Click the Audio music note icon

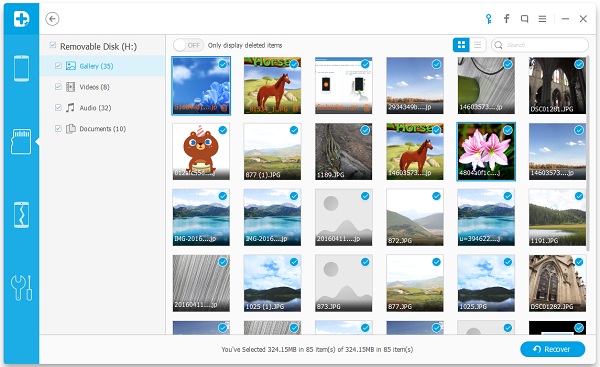[70, 108]
